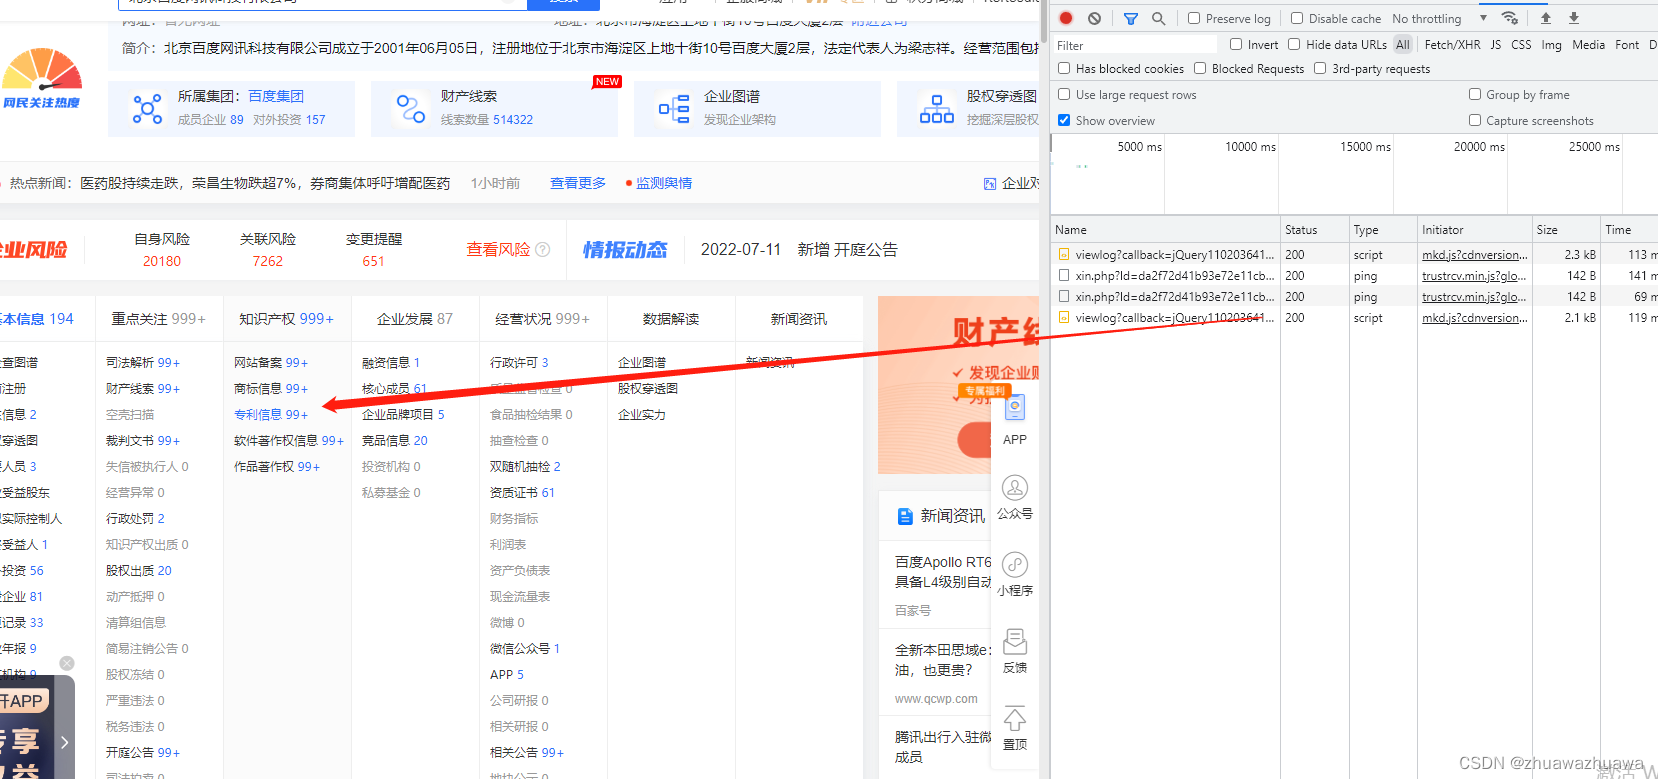Advance the APP promo banner arrow
This screenshot has width=1658, height=779.
pyautogui.click(x=64, y=742)
